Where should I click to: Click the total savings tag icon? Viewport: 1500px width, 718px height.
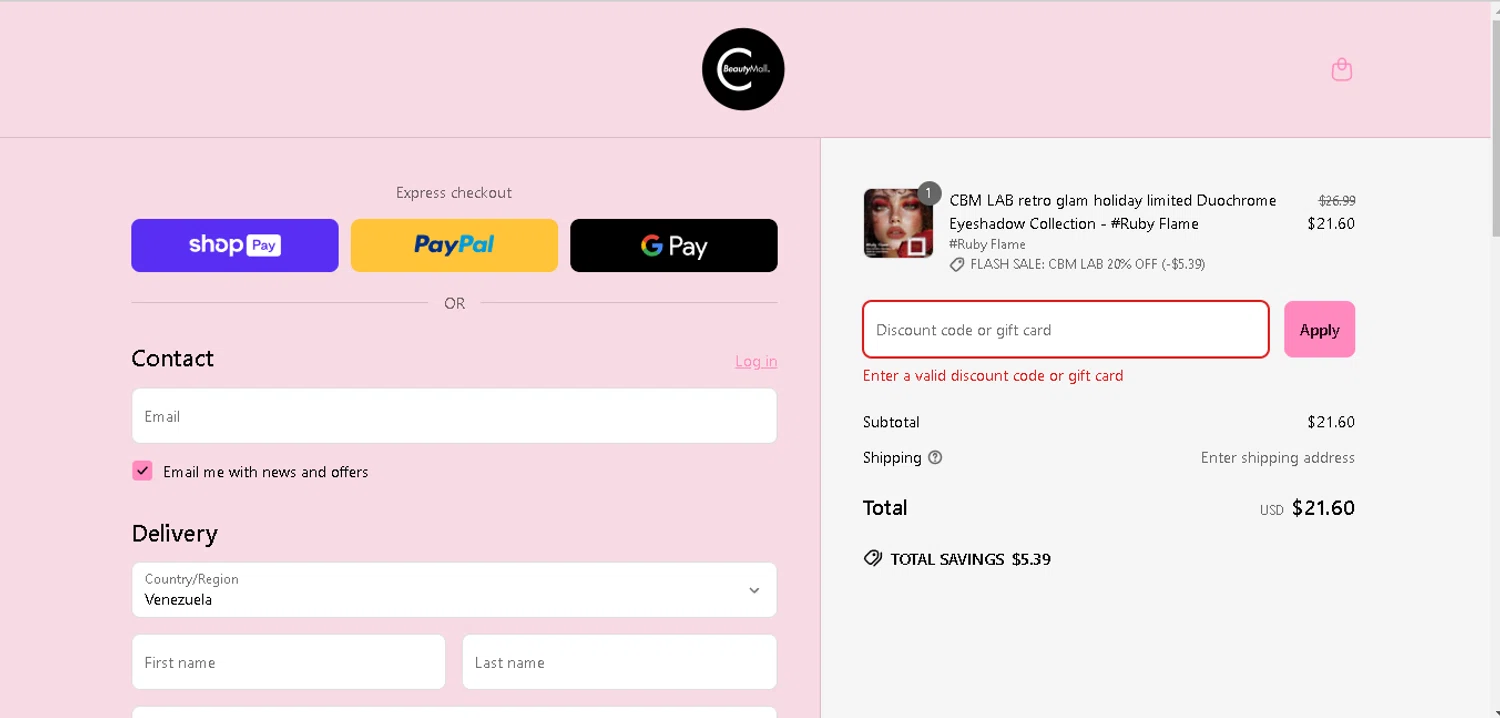[873, 558]
